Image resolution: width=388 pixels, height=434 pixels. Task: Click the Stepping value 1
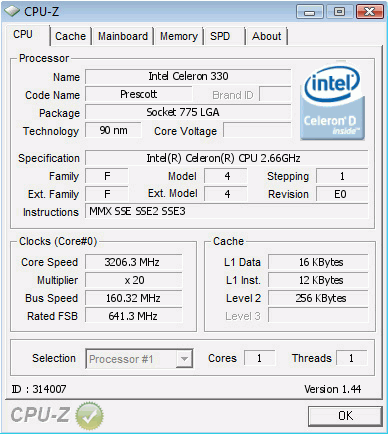pos(342,176)
